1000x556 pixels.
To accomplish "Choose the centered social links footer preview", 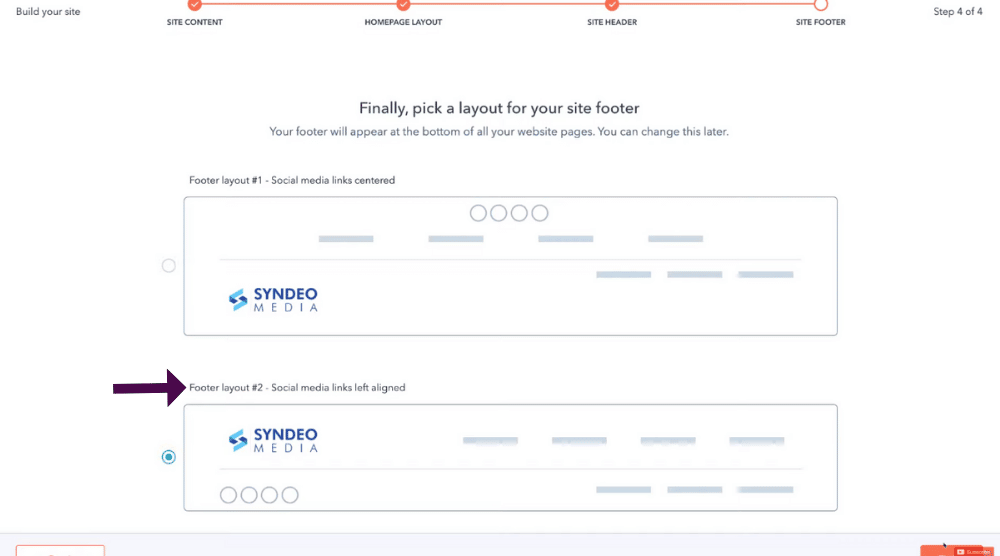I will point(510,266).
